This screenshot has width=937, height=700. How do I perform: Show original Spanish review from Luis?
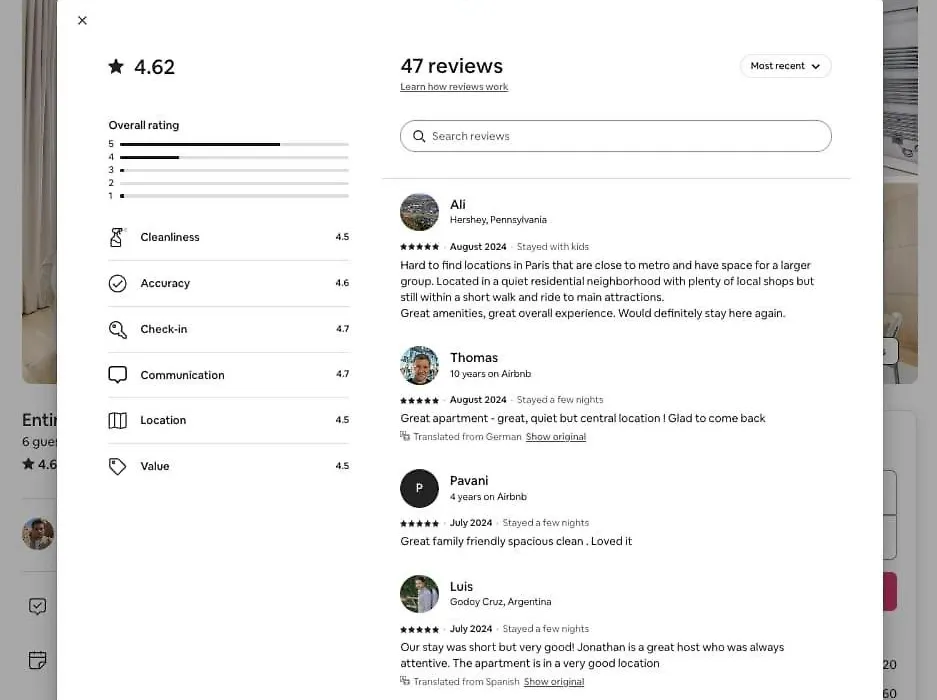(554, 682)
